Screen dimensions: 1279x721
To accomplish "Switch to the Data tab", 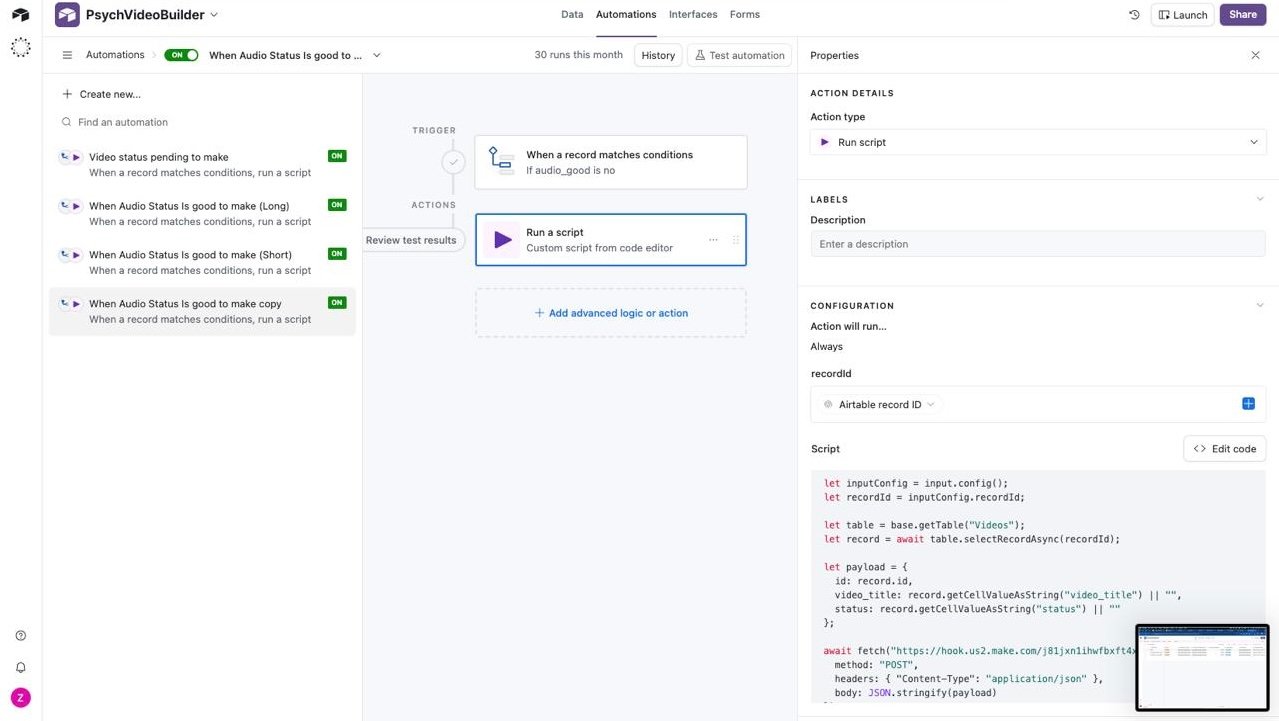I will pyautogui.click(x=572, y=15).
